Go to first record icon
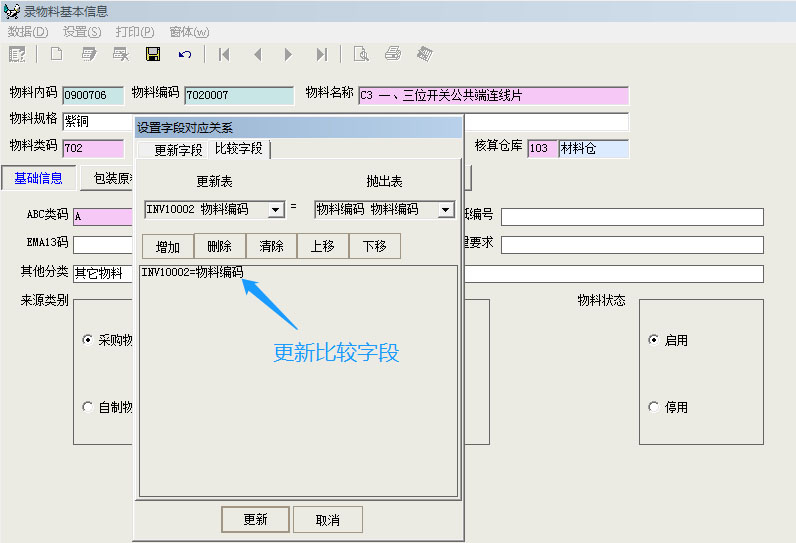The height and width of the screenshot is (543, 796). tap(224, 54)
